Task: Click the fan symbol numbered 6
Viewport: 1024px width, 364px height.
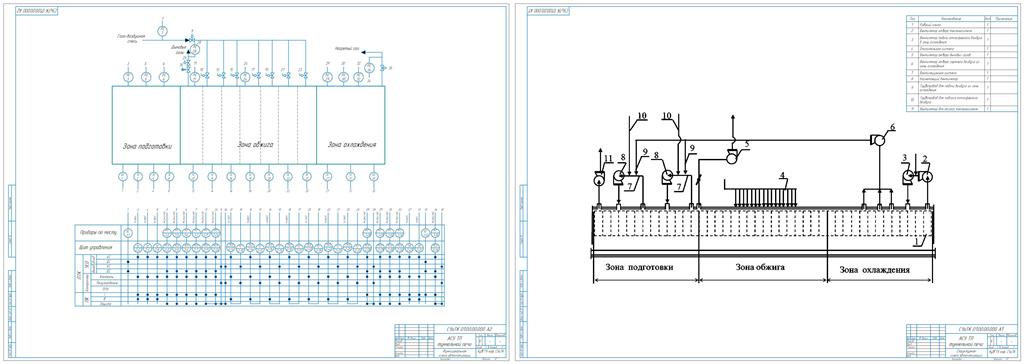Action: tap(878, 139)
